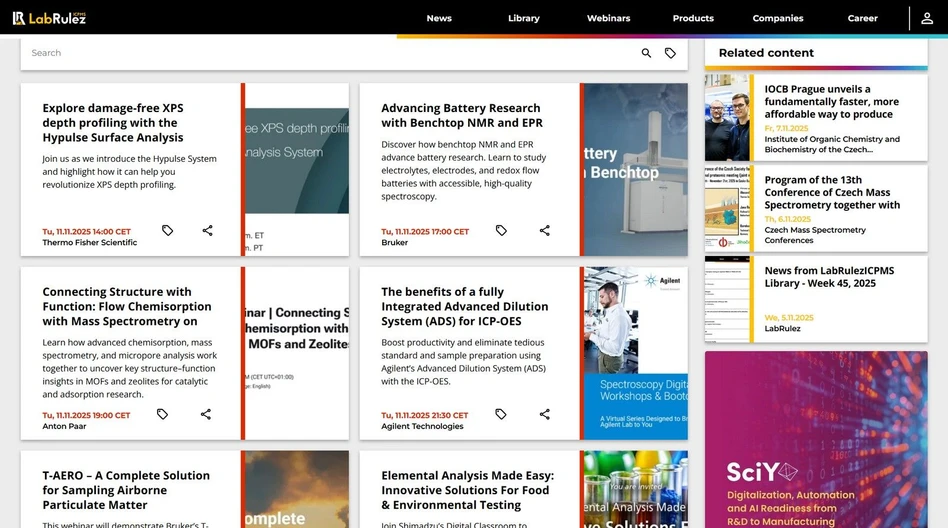The image size is (948, 528).
Task: Open Czech Mass Spectrometry conference program article
Action: [x=832, y=192]
